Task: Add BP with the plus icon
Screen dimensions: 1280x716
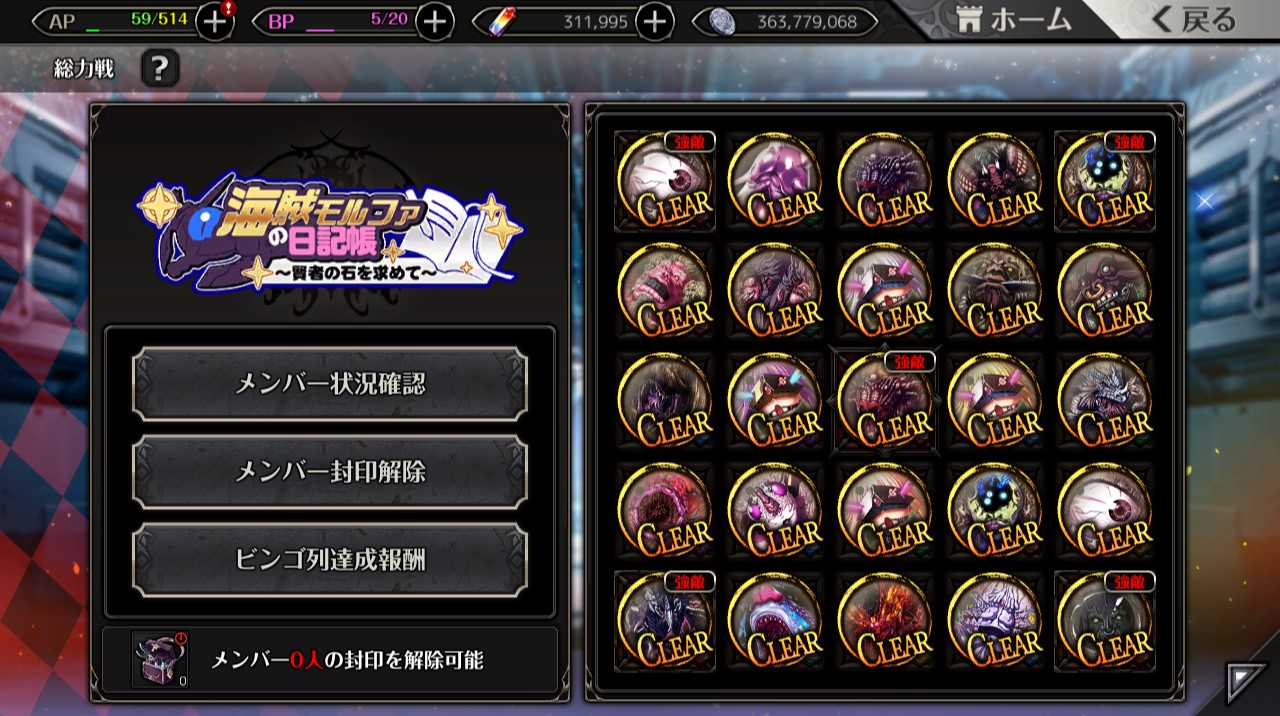Action: click(434, 21)
